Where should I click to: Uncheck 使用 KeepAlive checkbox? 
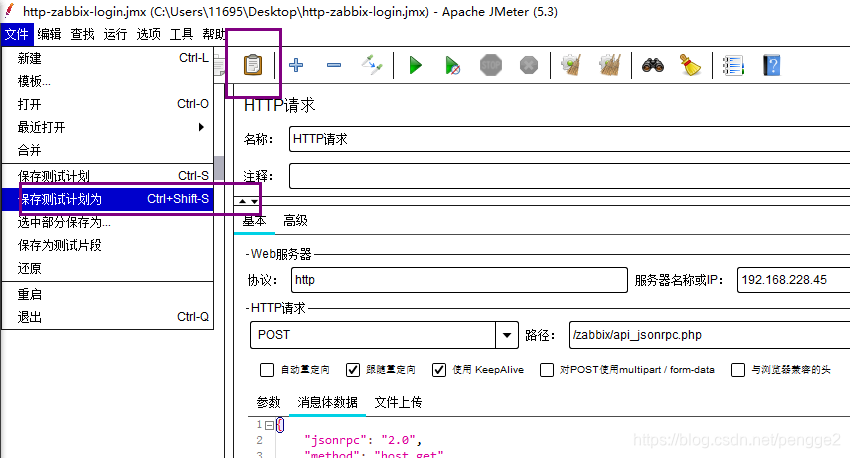click(x=439, y=370)
